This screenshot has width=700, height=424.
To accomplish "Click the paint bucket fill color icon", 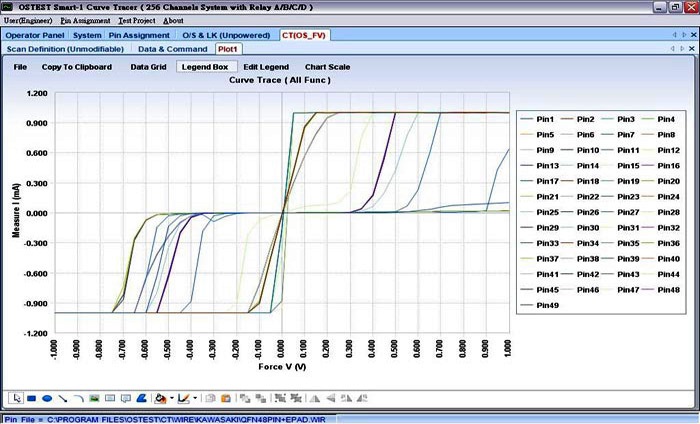I will tap(161, 398).
